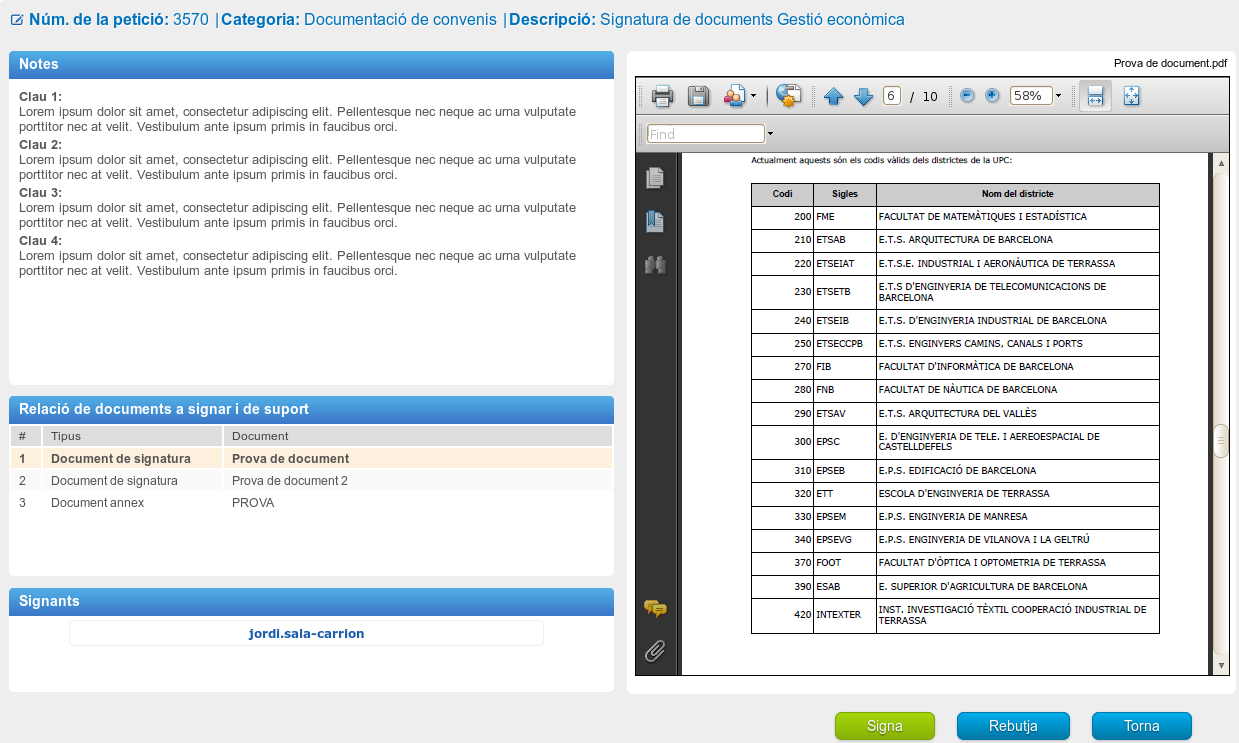Go to previous page with up arrow

[834, 96]
